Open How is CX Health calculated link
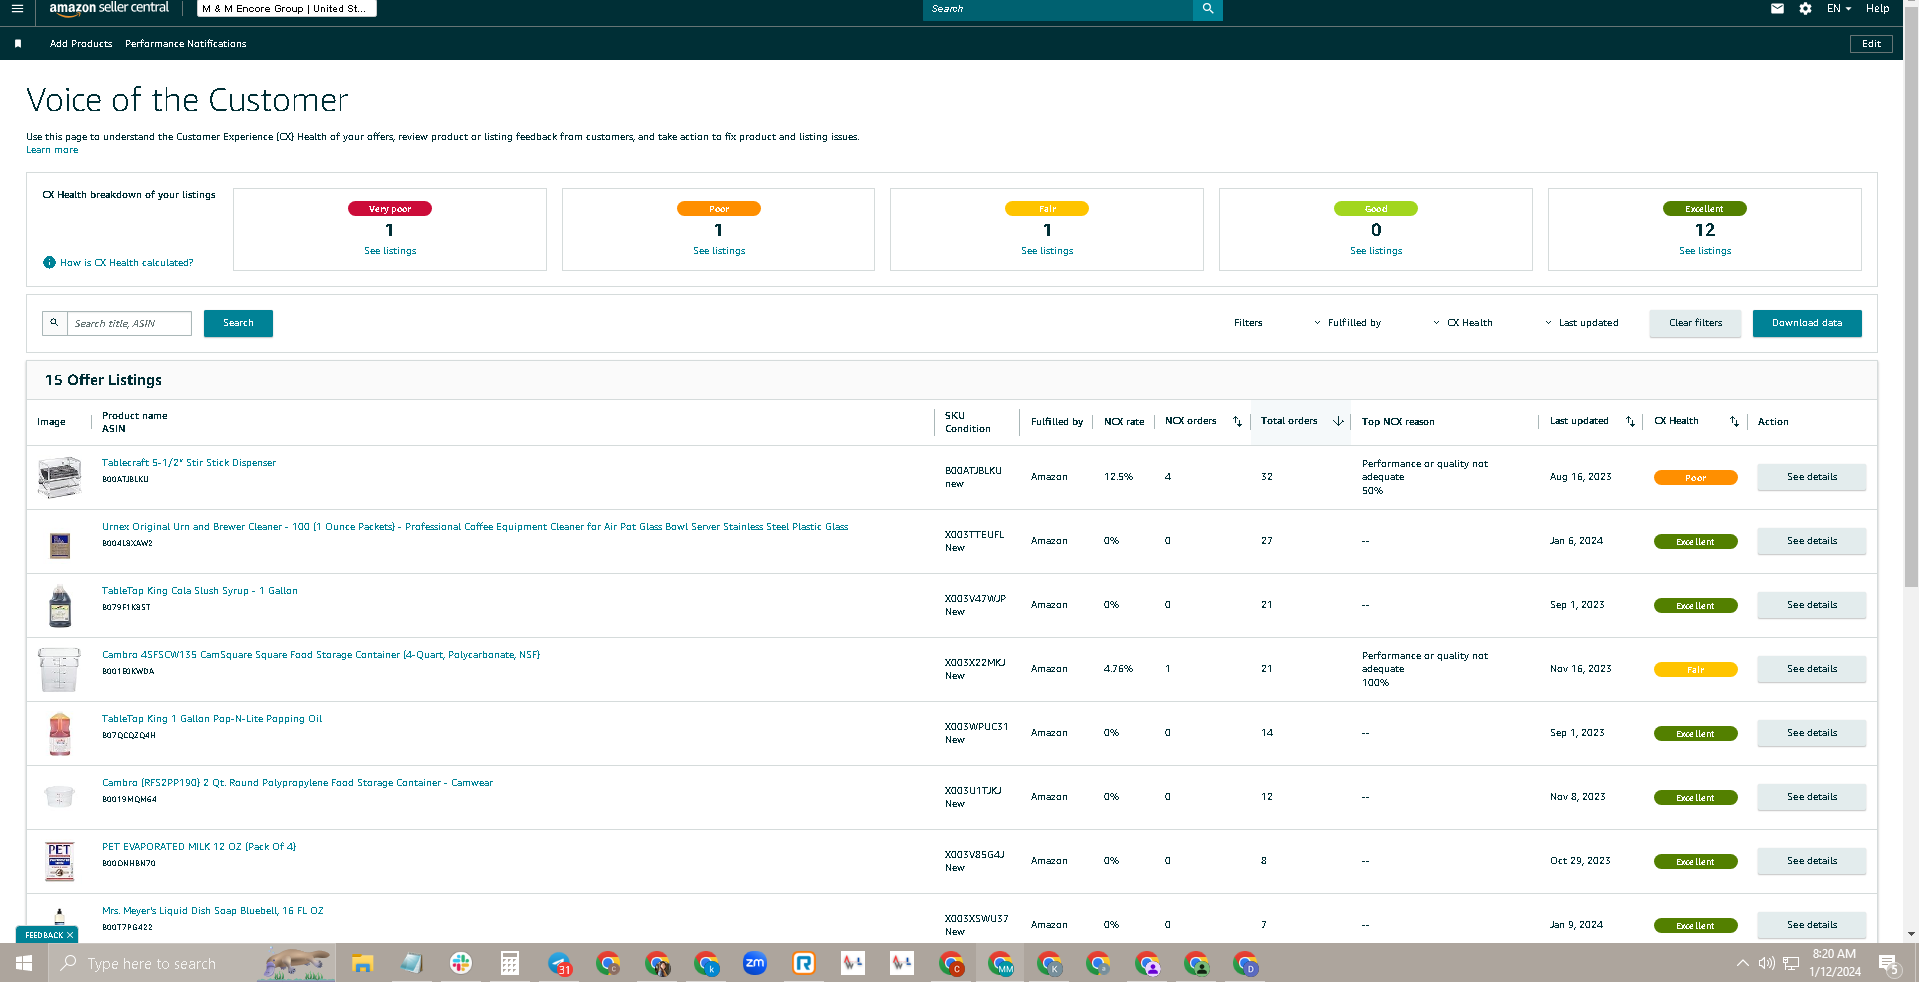This screenshot has height=982, width=1919. pos(126,263)
